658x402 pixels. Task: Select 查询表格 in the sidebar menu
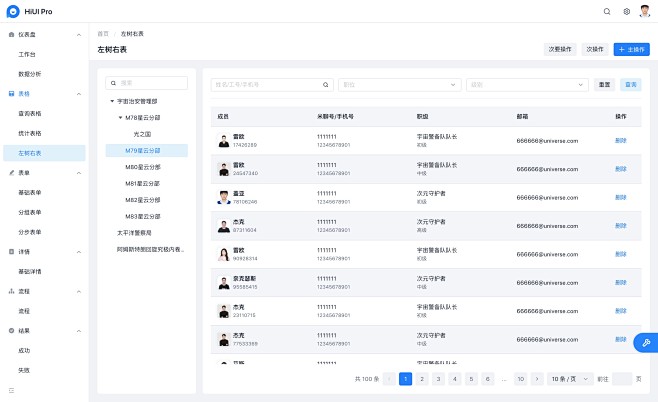point(30,113)
